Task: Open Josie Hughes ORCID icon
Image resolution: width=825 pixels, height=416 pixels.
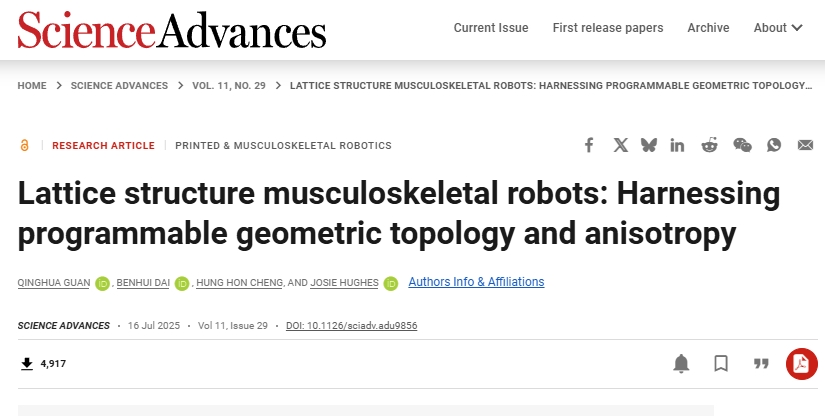Action: click(391, 283)
